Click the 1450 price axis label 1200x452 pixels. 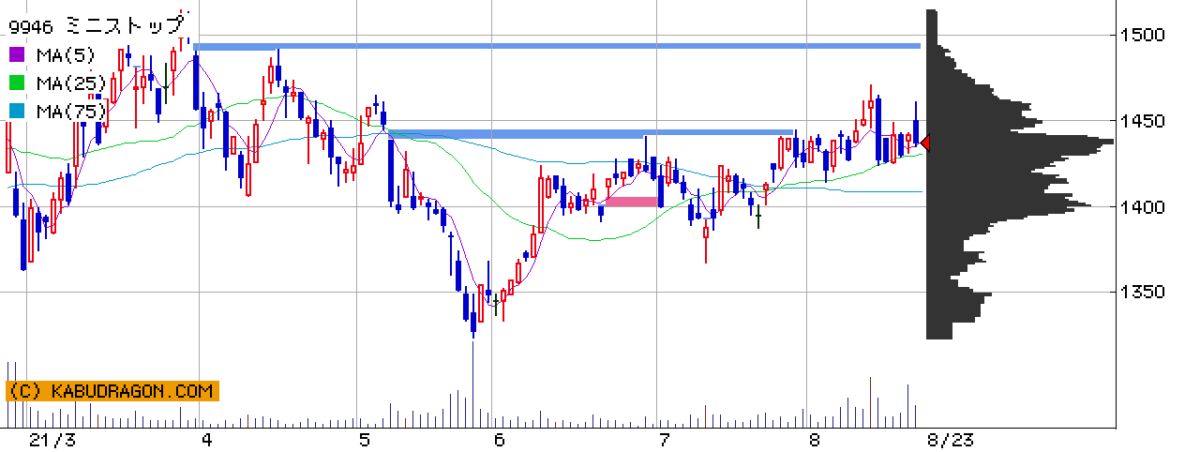click(1142, 121)
